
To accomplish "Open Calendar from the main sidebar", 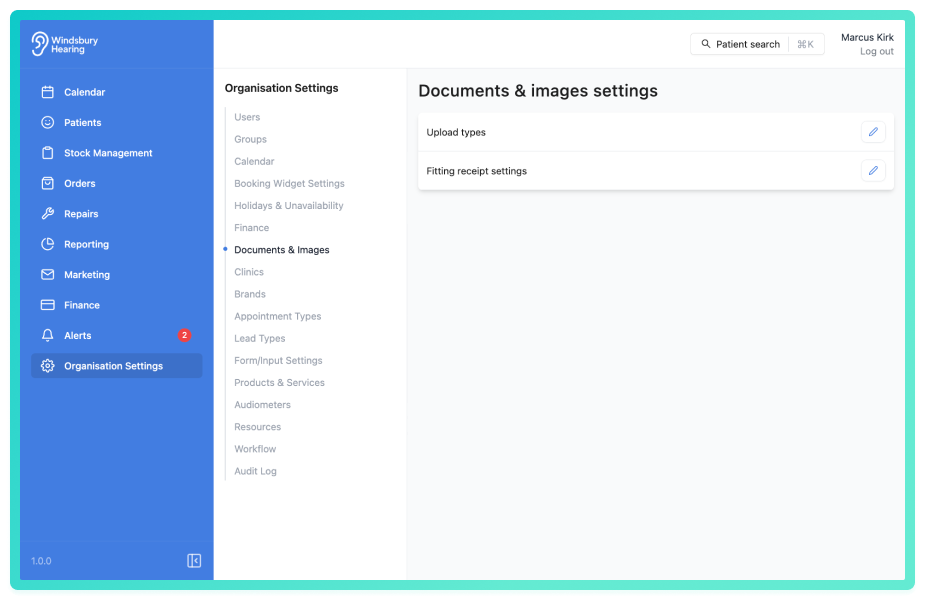I will tap(84, 92).
